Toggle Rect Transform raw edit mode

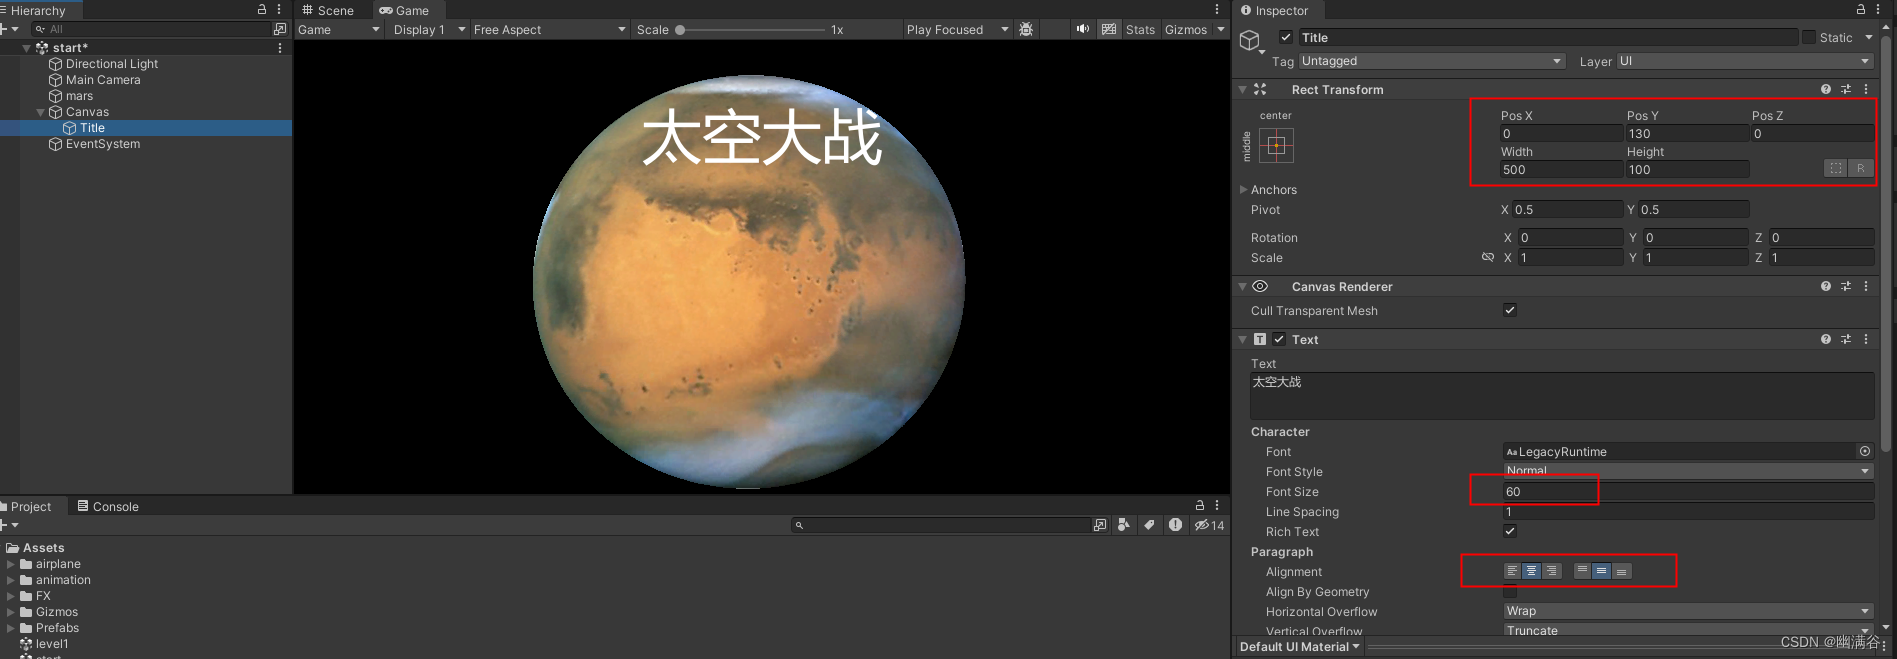(x=1860, y=169)
